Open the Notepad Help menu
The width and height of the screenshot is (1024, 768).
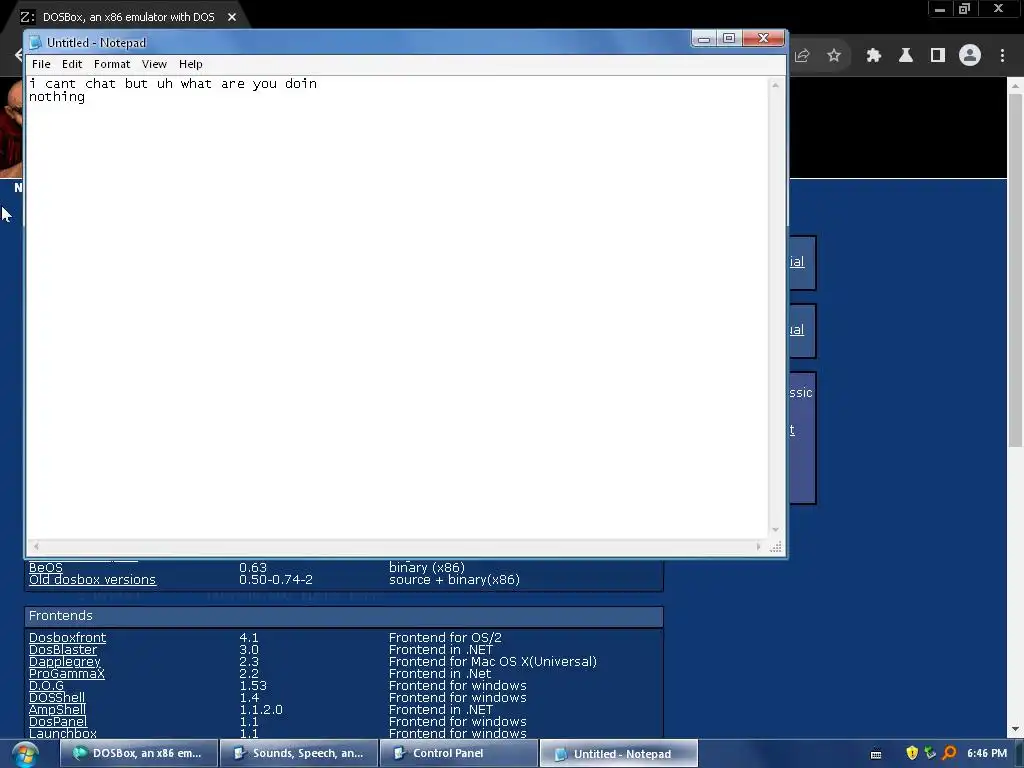tap(191, 64)
